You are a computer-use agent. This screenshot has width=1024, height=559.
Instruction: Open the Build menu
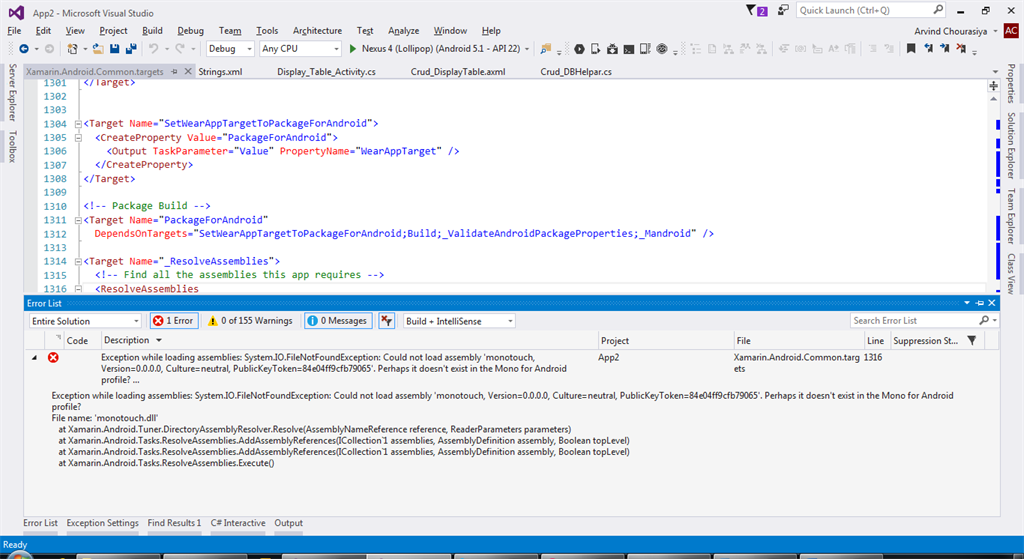(x=152, y=31)
